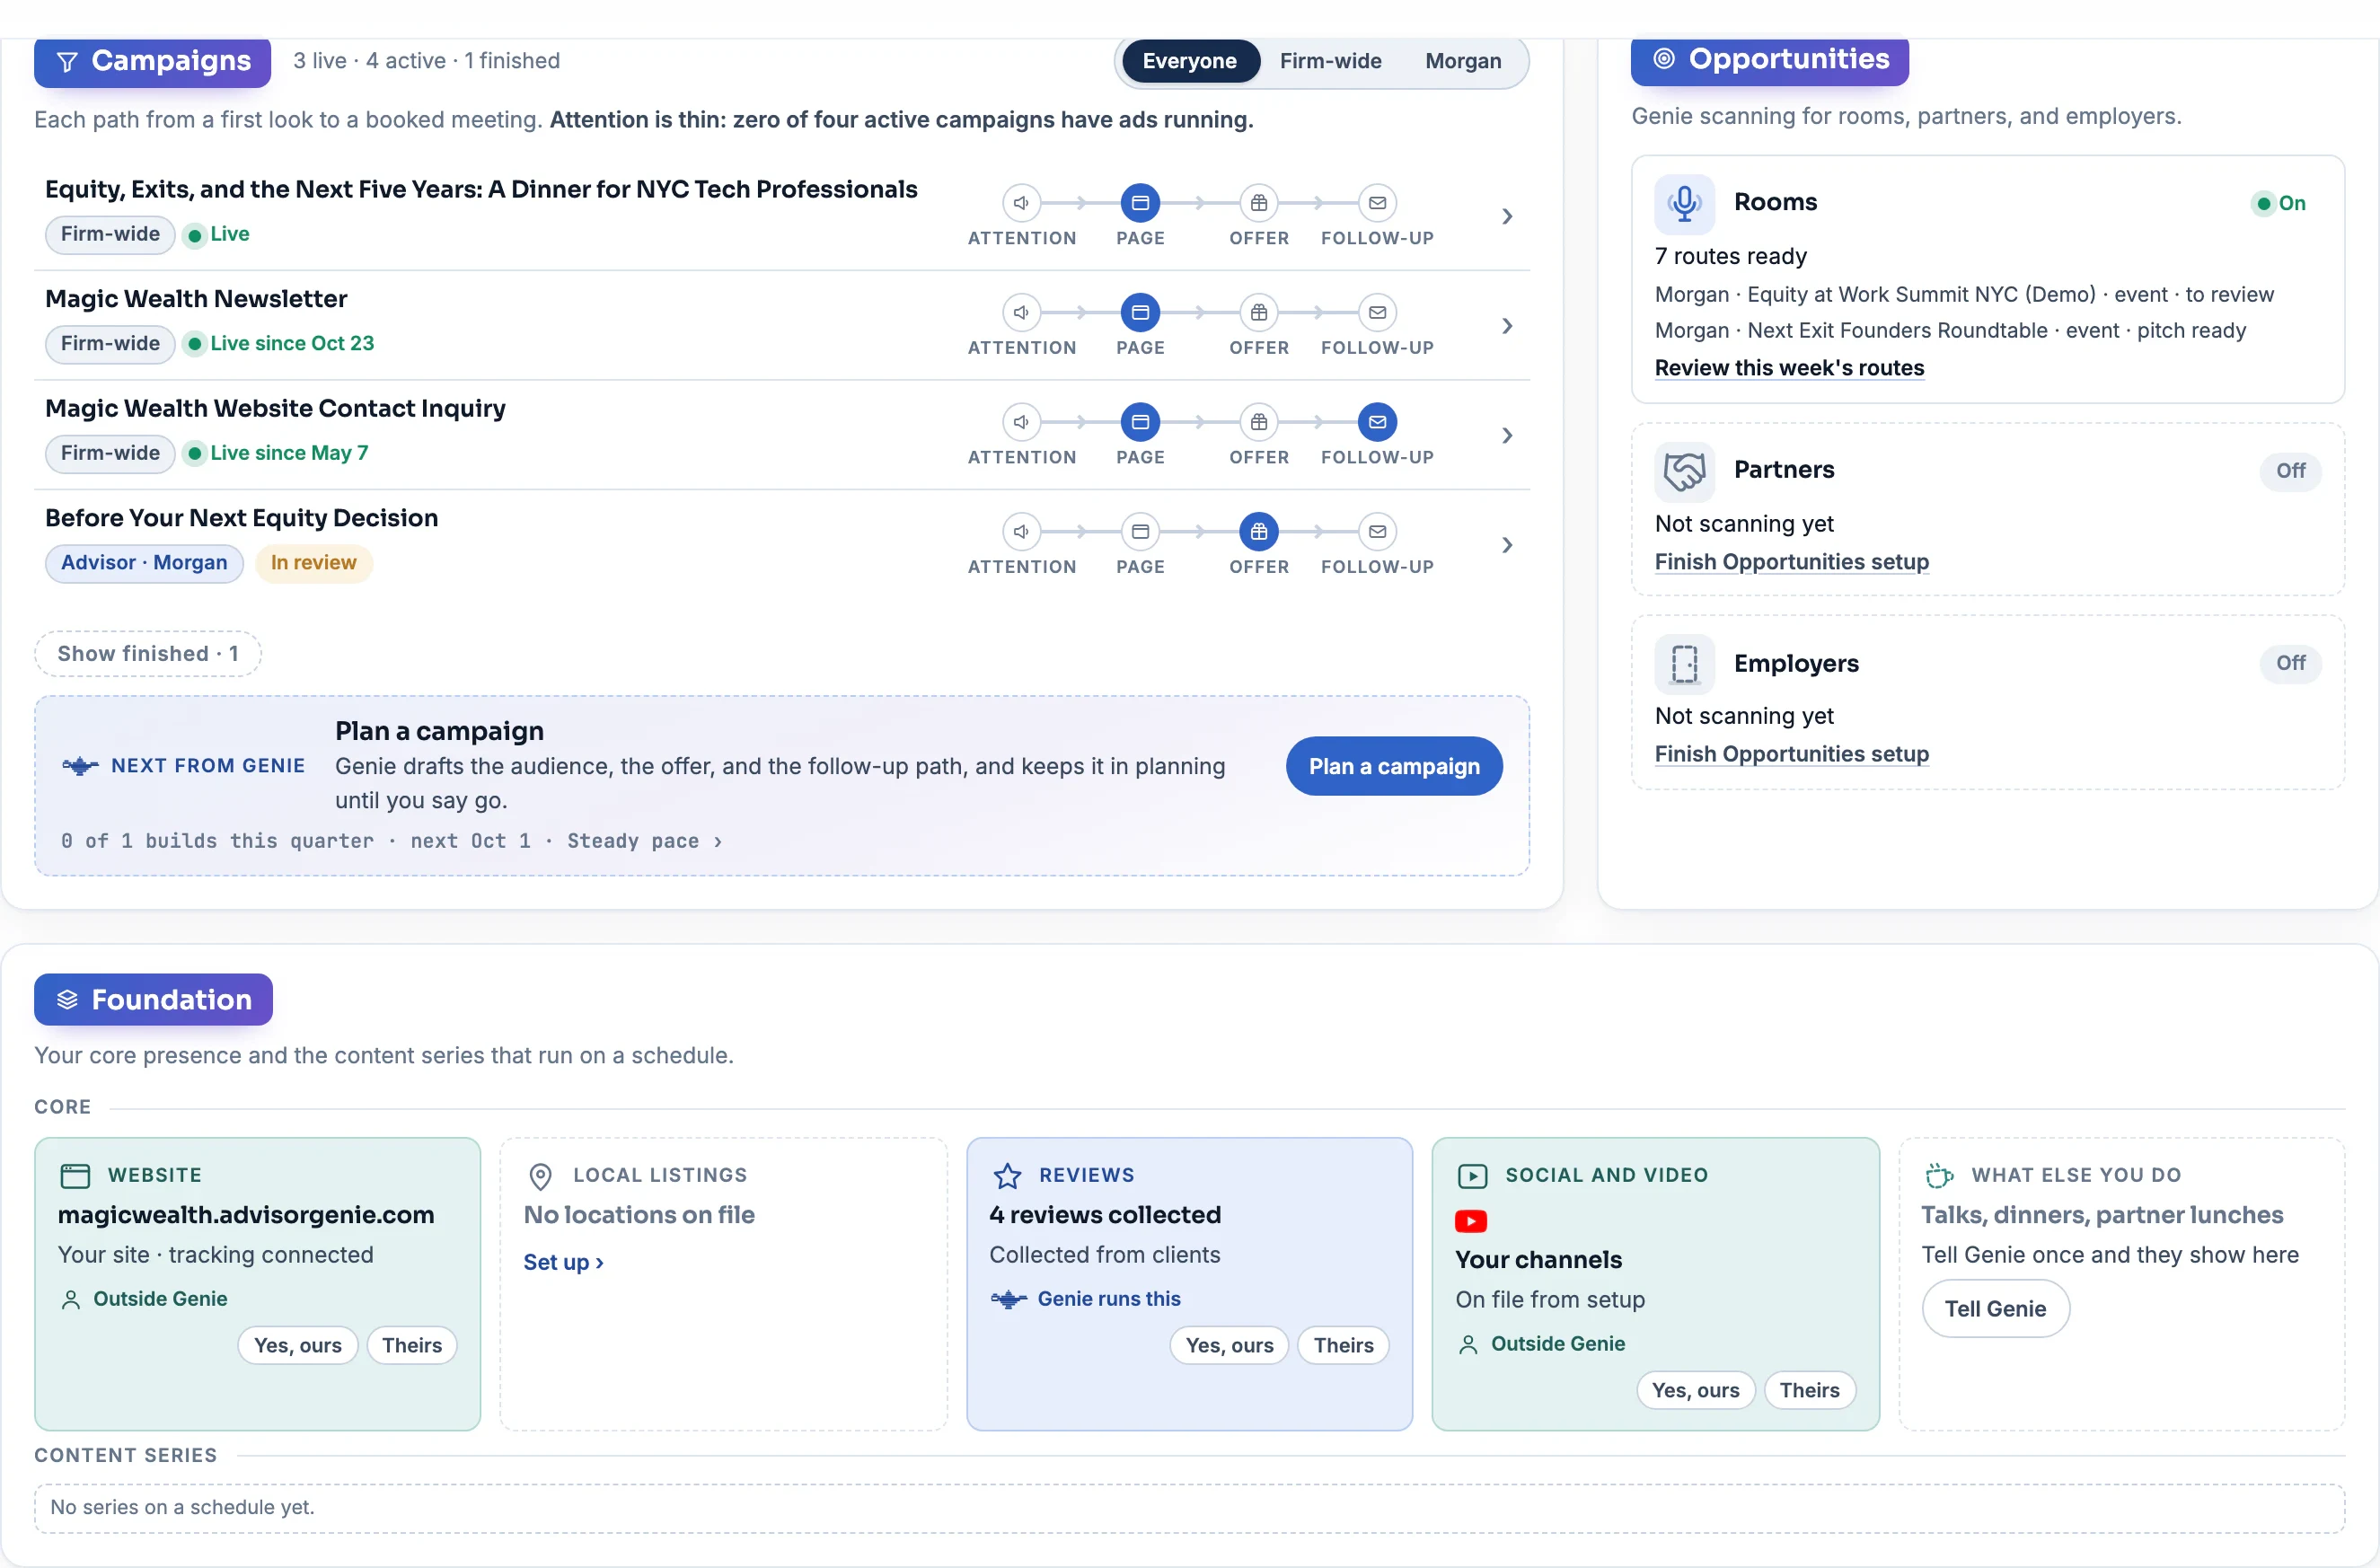Choose 'Theirs' on Social and Video card
The image size is (2380, 1568).
point(1809,1391)
